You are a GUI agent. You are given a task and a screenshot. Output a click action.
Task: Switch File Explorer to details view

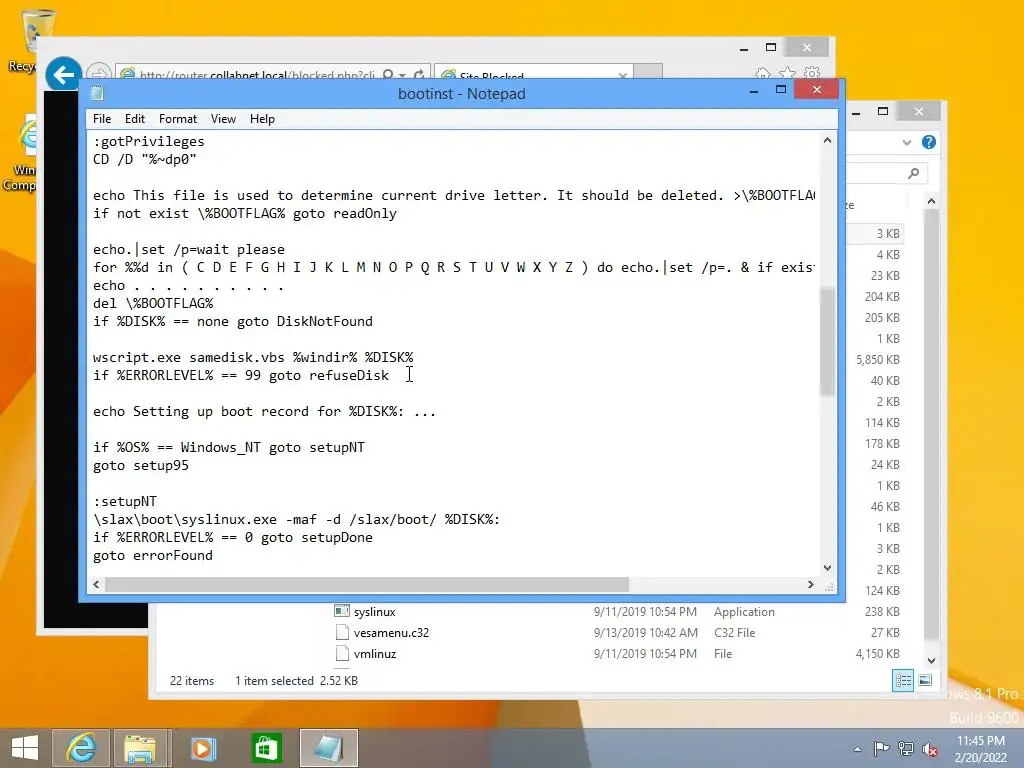pos(903,680)
